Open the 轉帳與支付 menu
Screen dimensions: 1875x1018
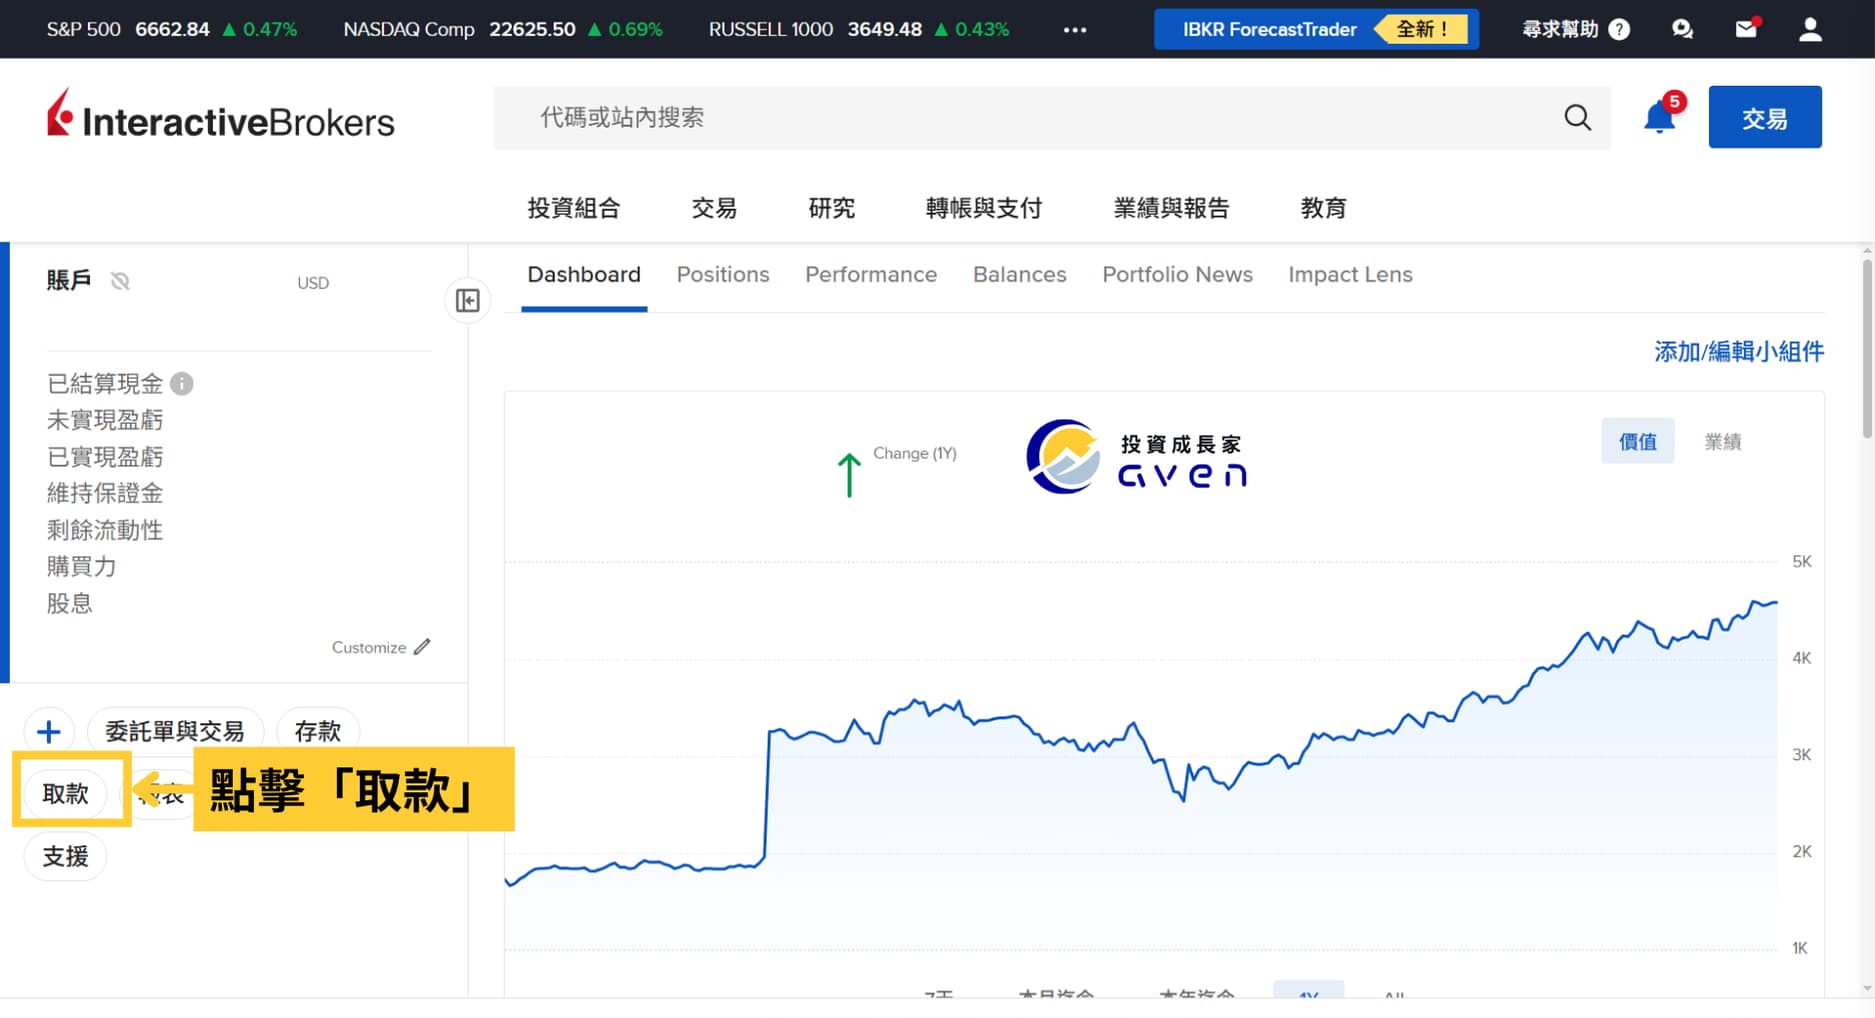[x=983, y=208]
